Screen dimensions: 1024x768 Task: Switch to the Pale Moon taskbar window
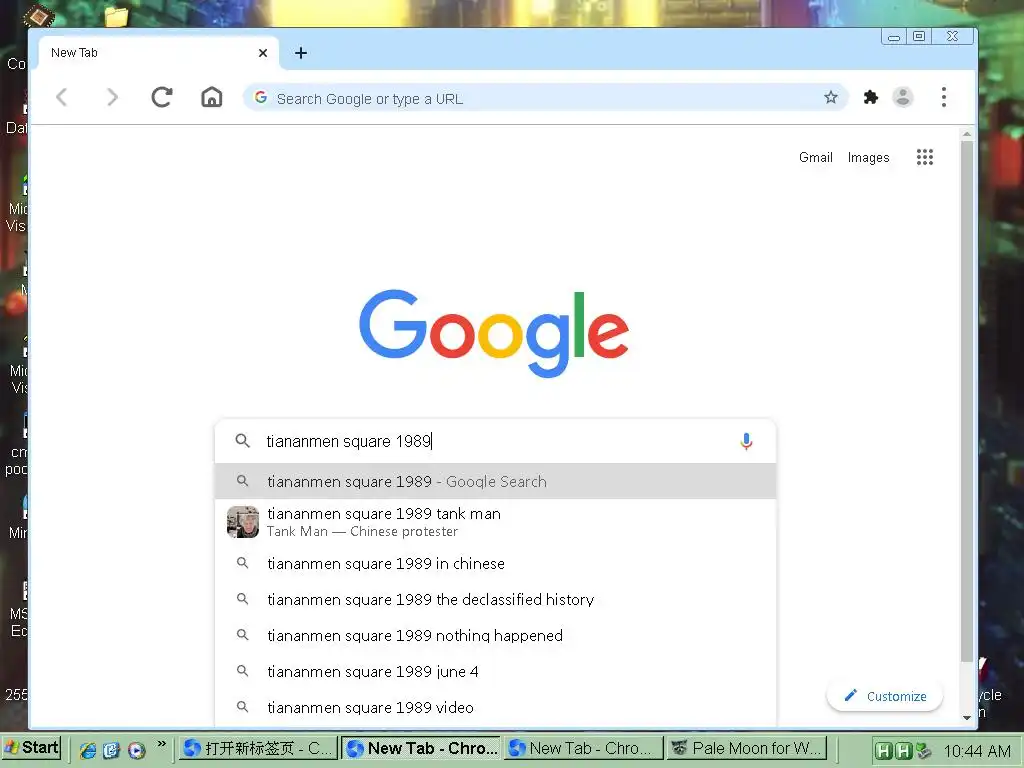747,748
